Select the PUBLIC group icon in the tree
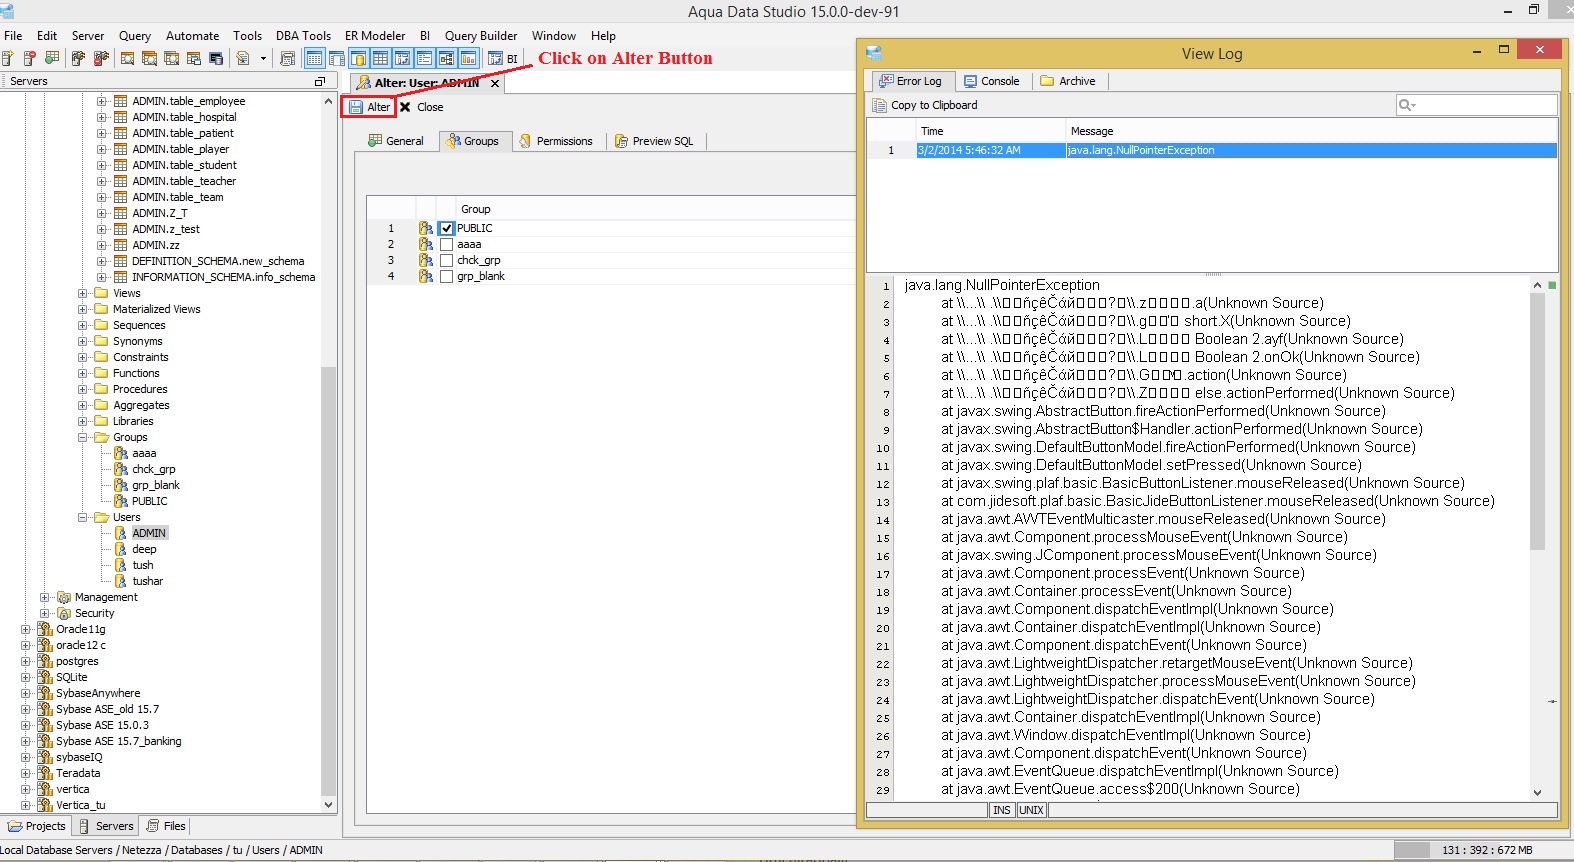This screenshot has width=1574, height=862. (x=121, y=501)
